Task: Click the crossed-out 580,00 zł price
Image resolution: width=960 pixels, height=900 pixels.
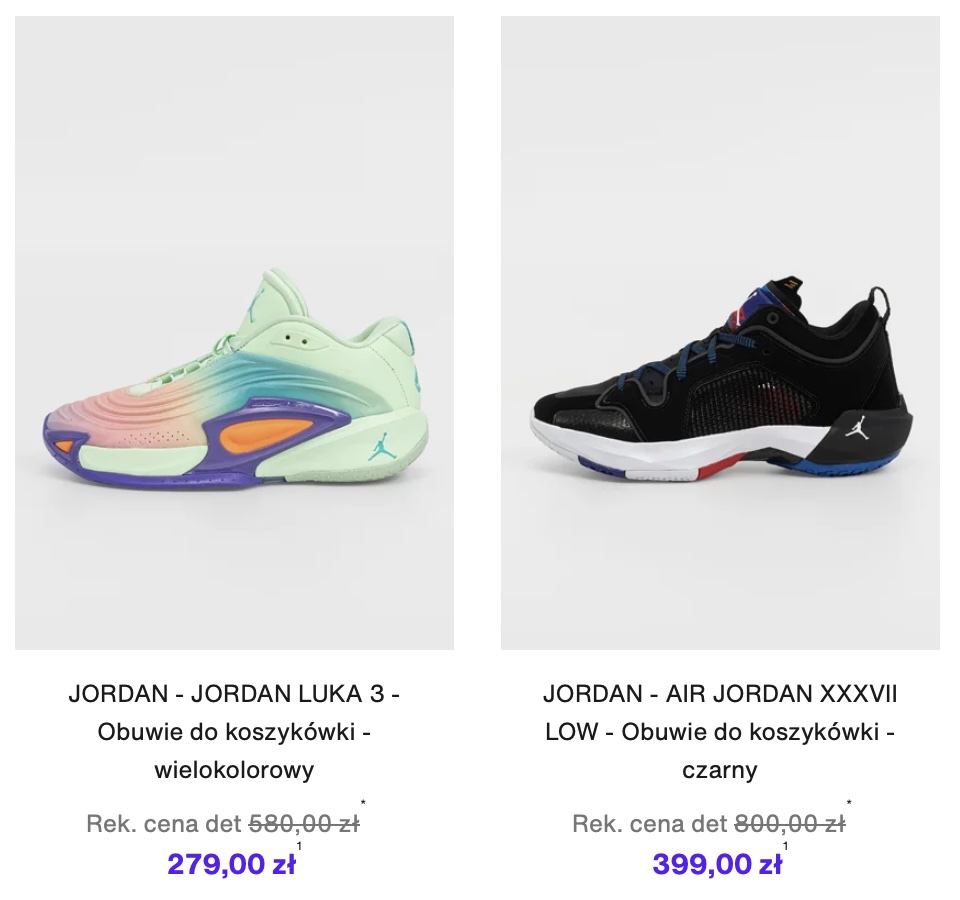Action: (x=304, y=824)
